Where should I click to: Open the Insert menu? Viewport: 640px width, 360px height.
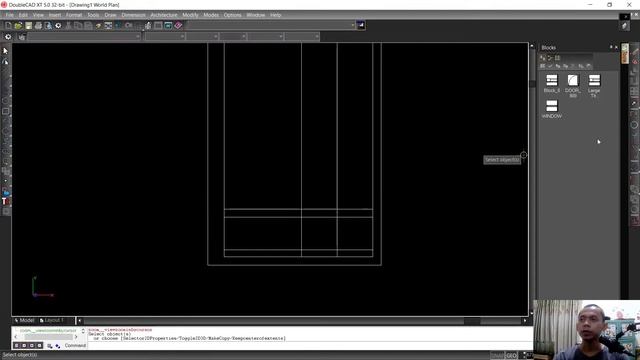click(55, 15)
